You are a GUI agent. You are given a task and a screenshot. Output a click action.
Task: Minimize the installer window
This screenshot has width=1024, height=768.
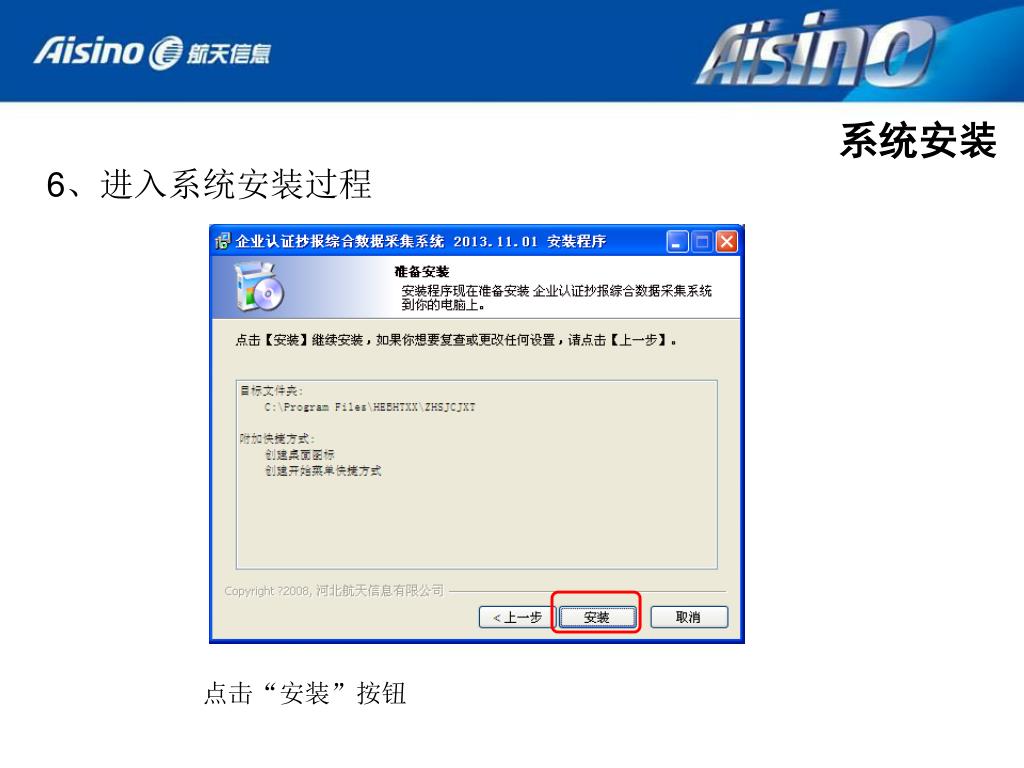pyautogui.click(x=677, y=242)
